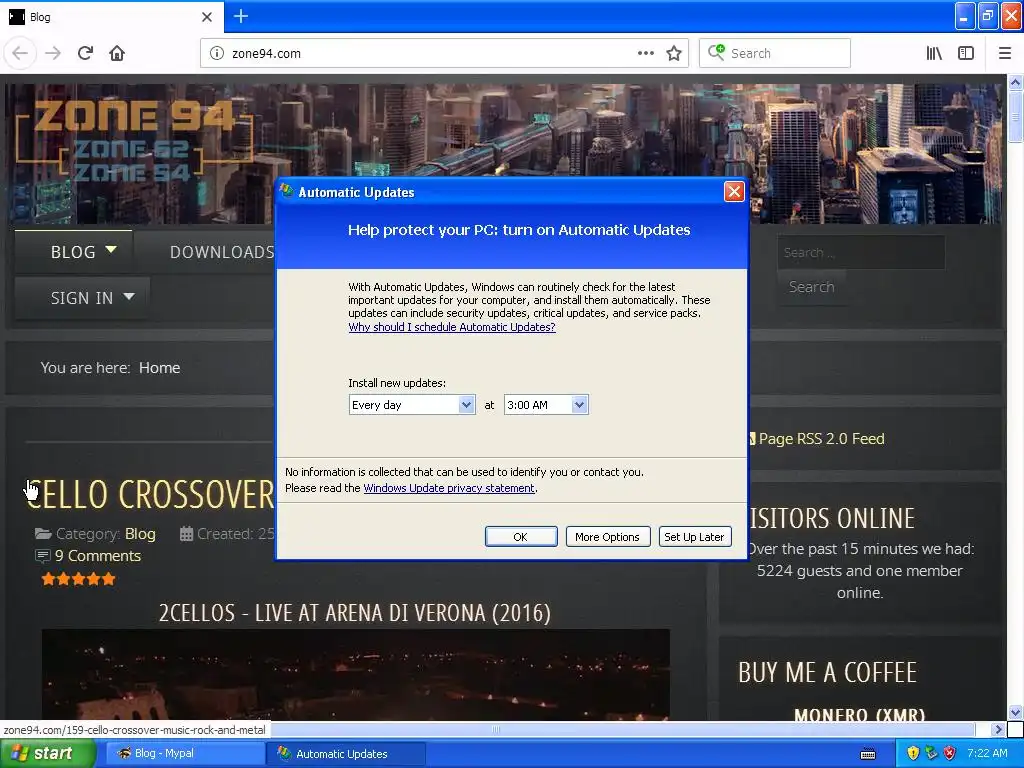
Task: Switch to Blog - Mypal taskbar item
Action: 184,754
